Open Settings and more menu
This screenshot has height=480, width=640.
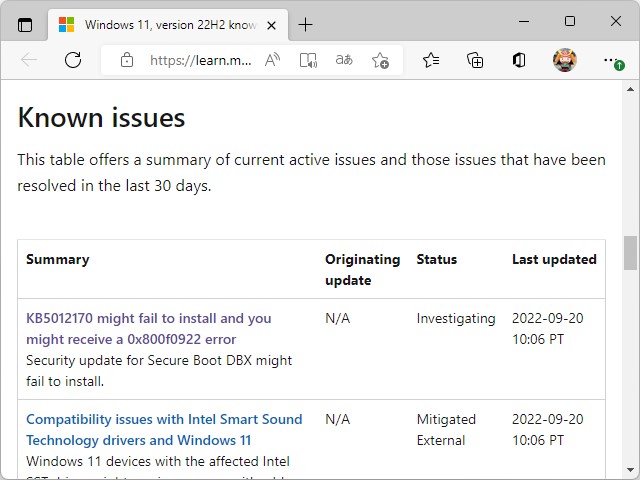pos(613,61)
